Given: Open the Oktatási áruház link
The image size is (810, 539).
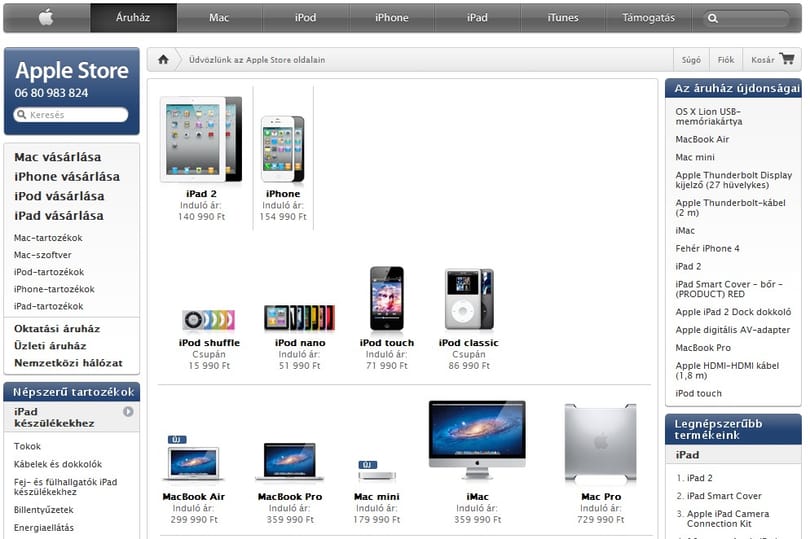Looking at the screenshot, I should click(x=57, y=329).
